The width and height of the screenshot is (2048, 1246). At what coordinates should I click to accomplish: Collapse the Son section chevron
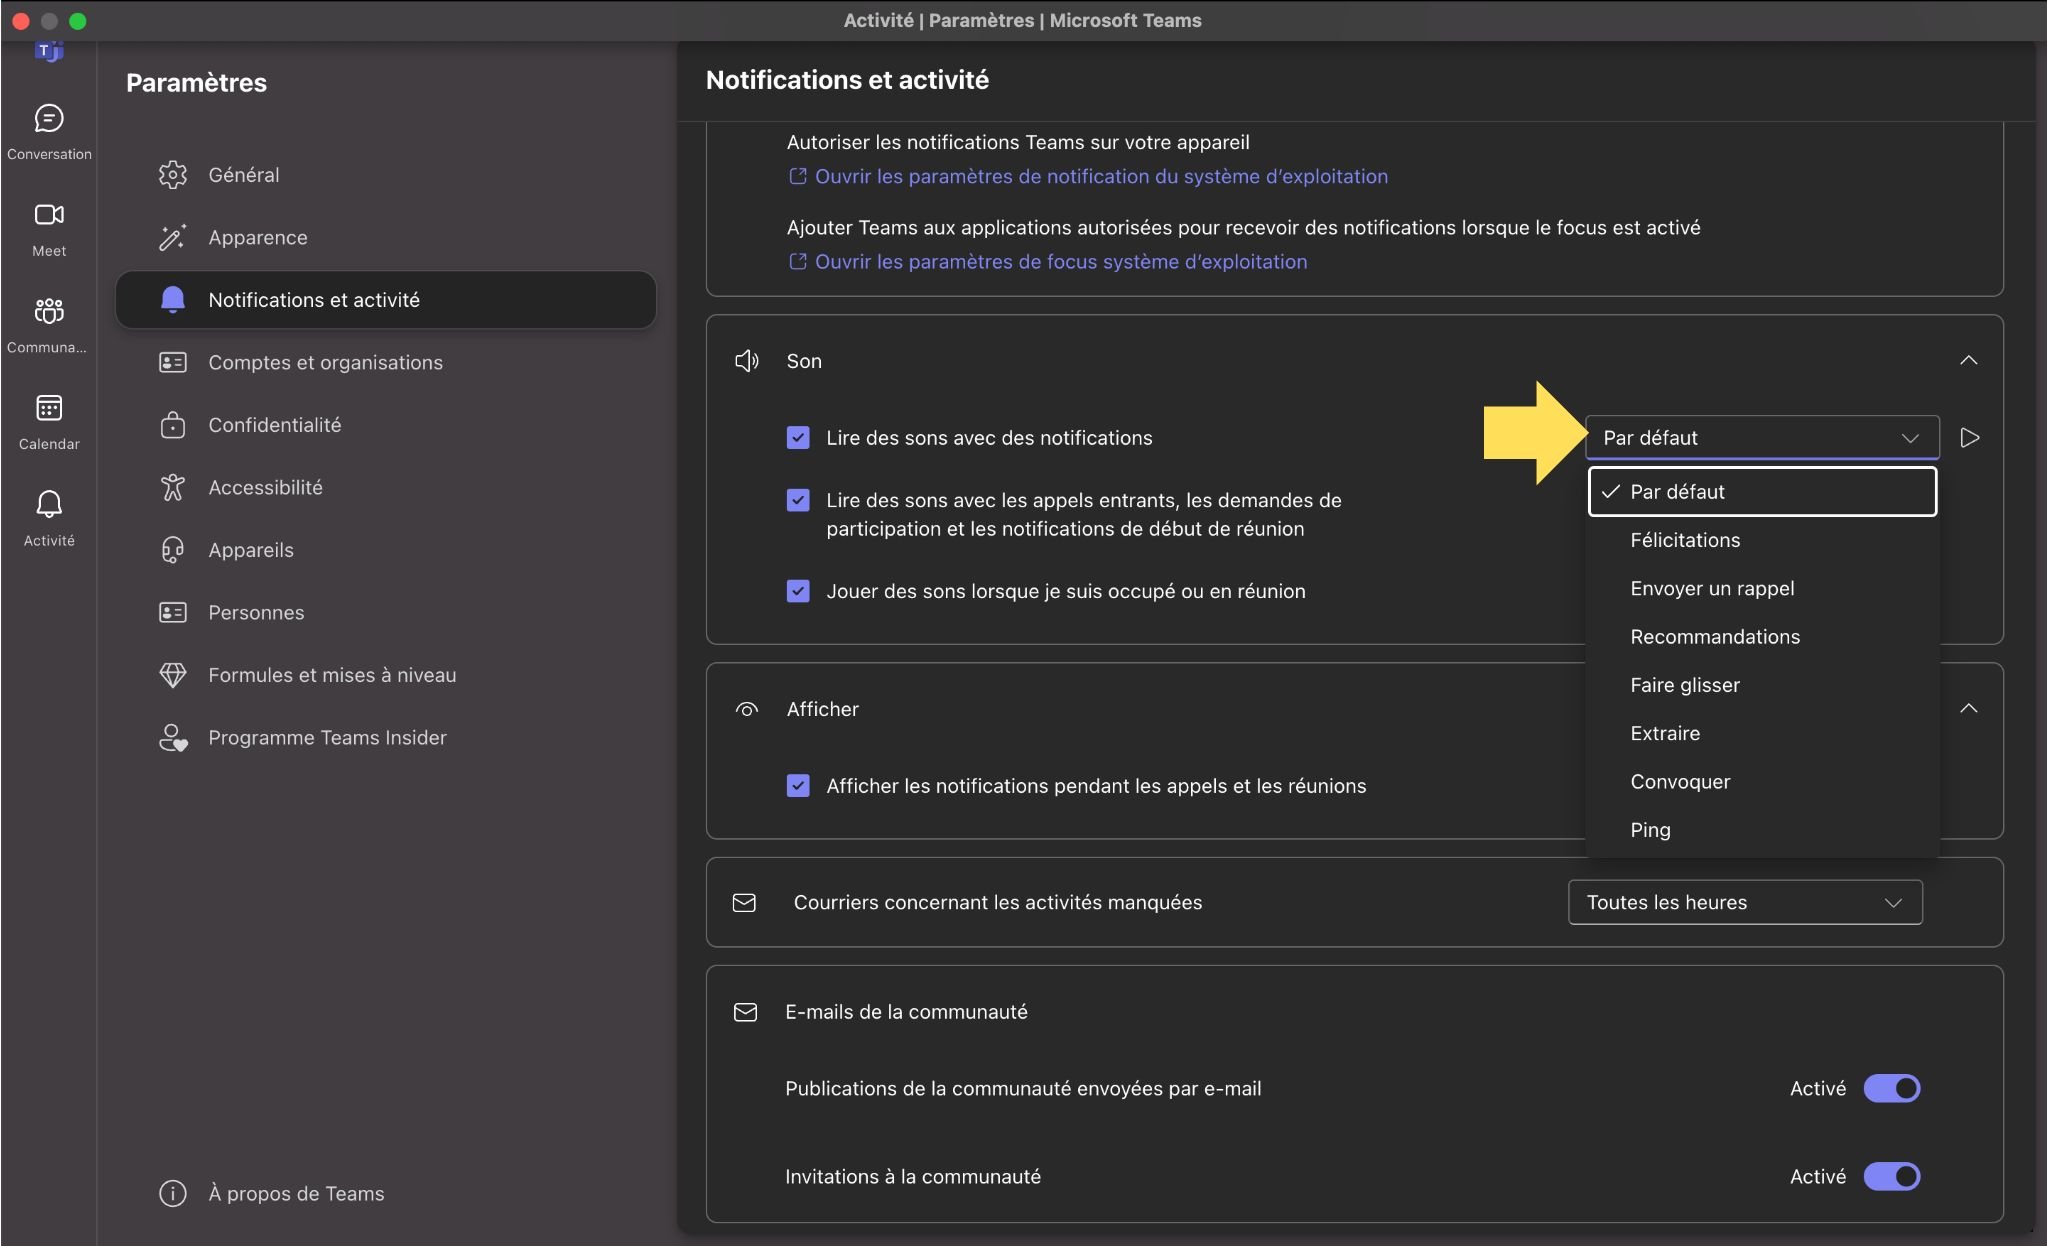(x=1968, y=361)
